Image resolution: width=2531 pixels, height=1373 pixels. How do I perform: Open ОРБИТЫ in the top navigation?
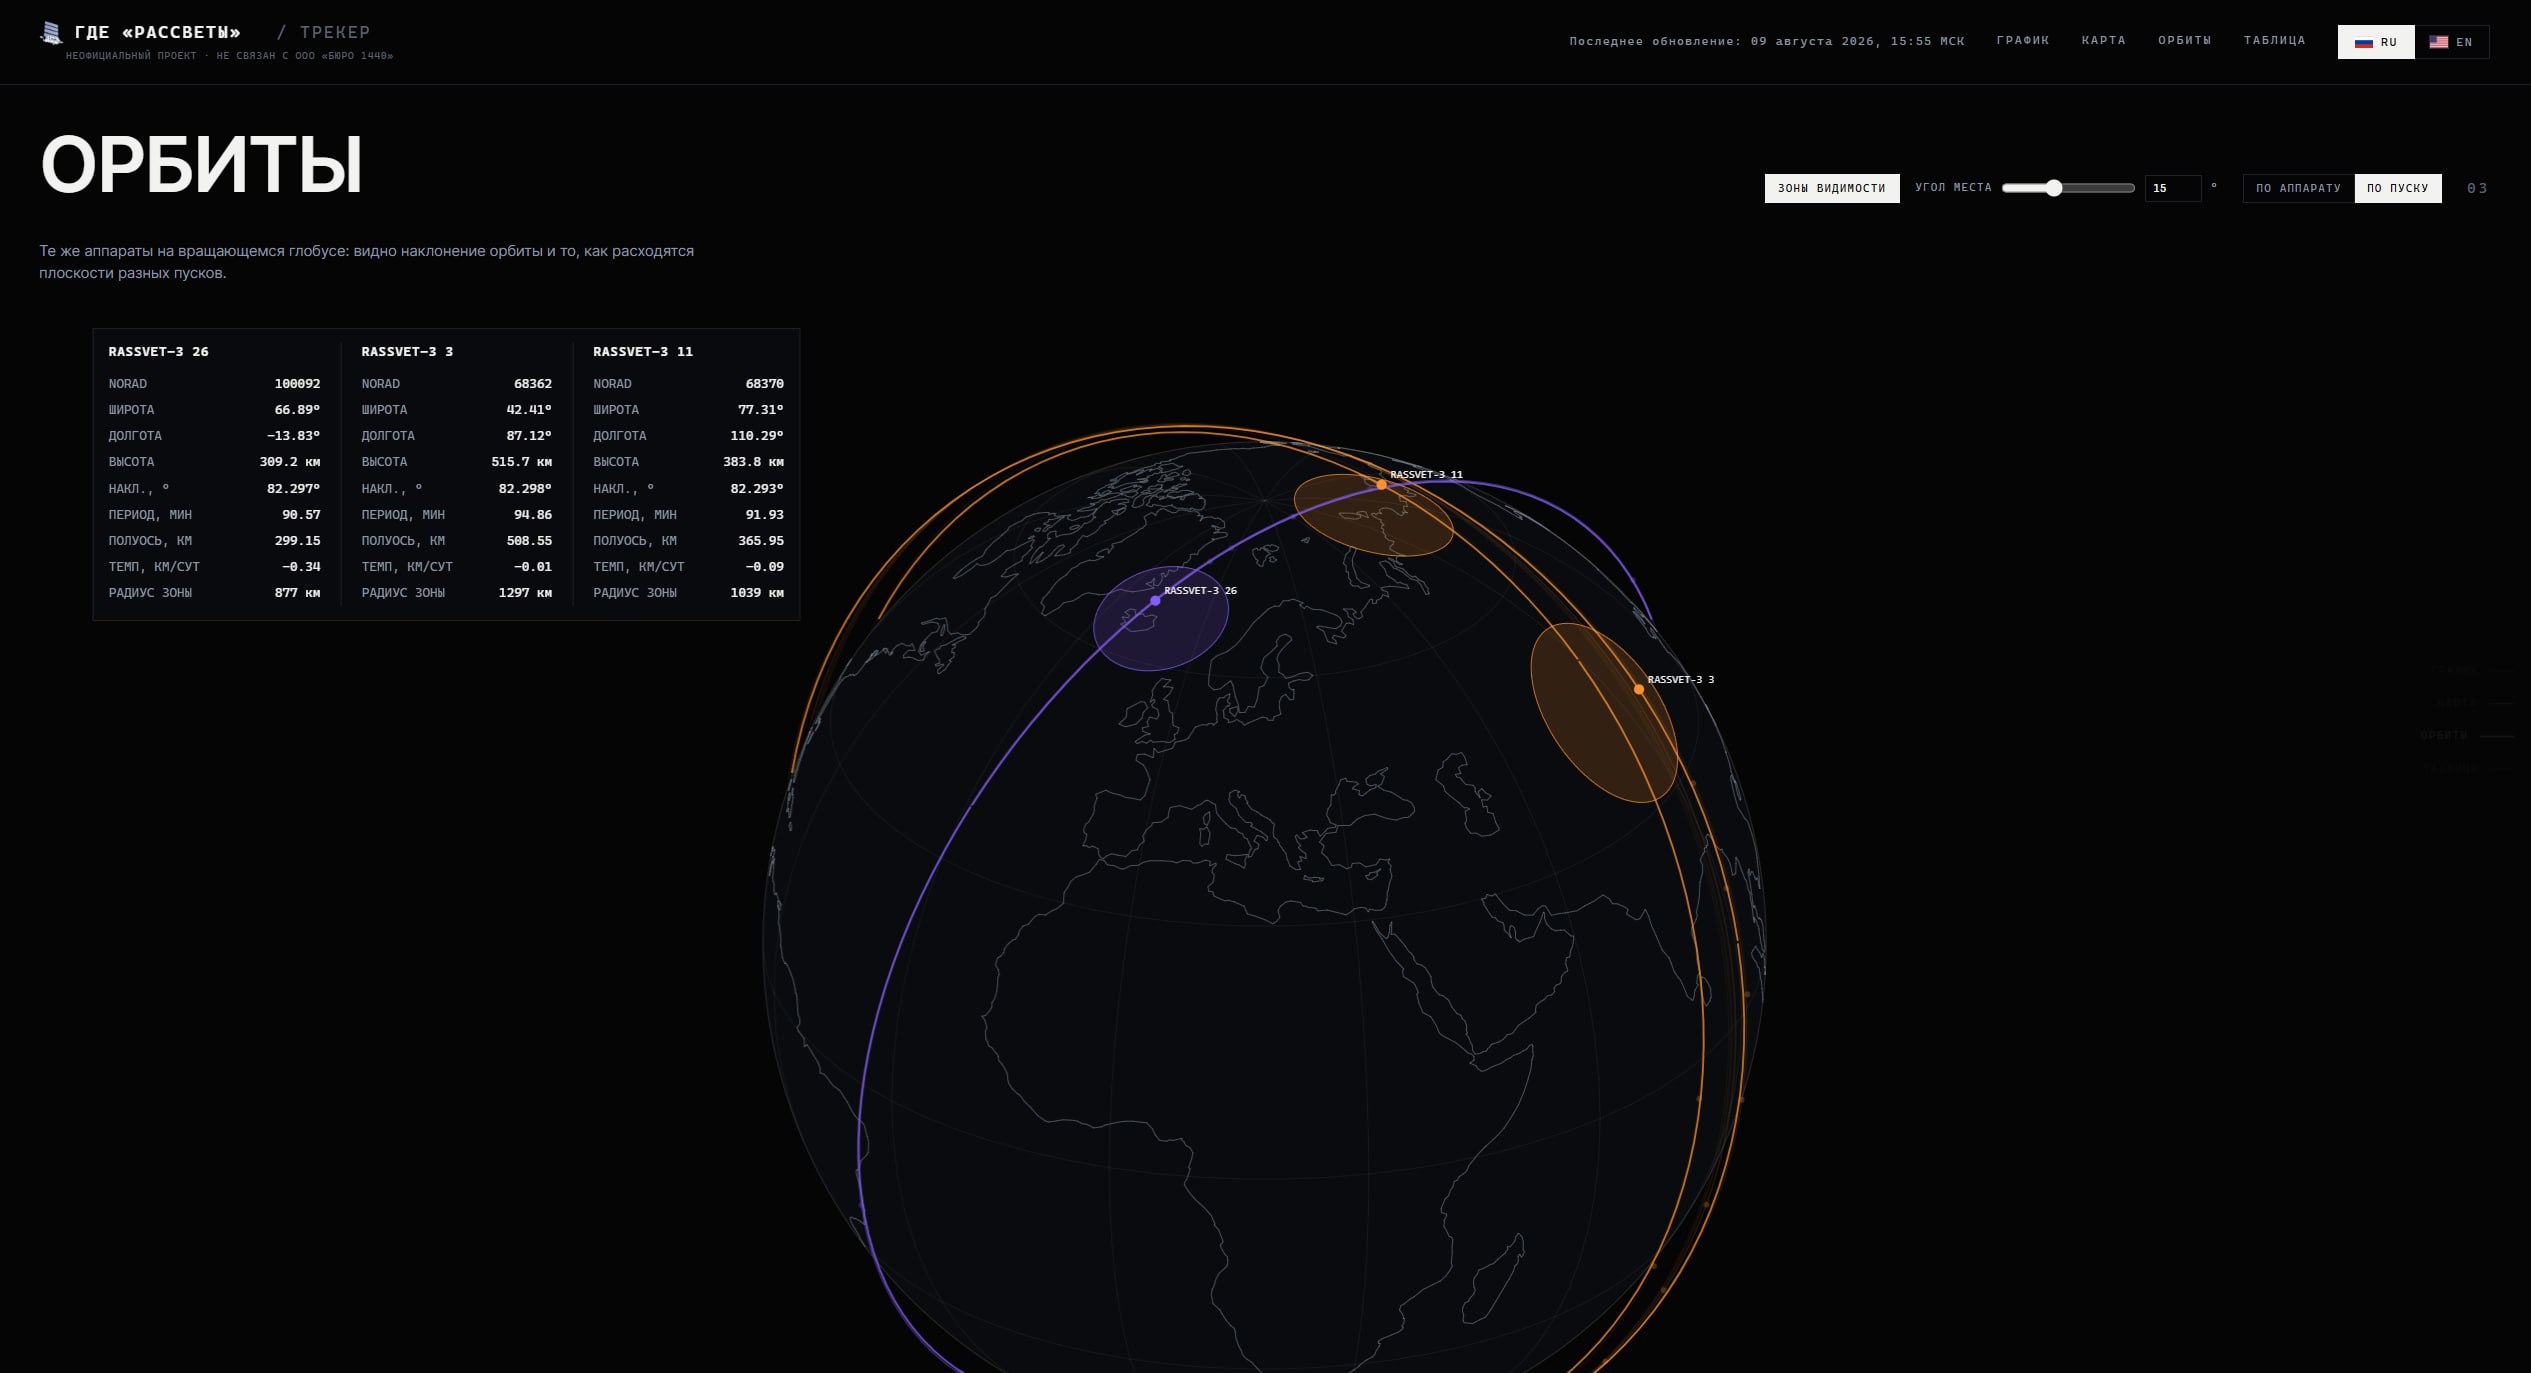[x=2185, y=41]
